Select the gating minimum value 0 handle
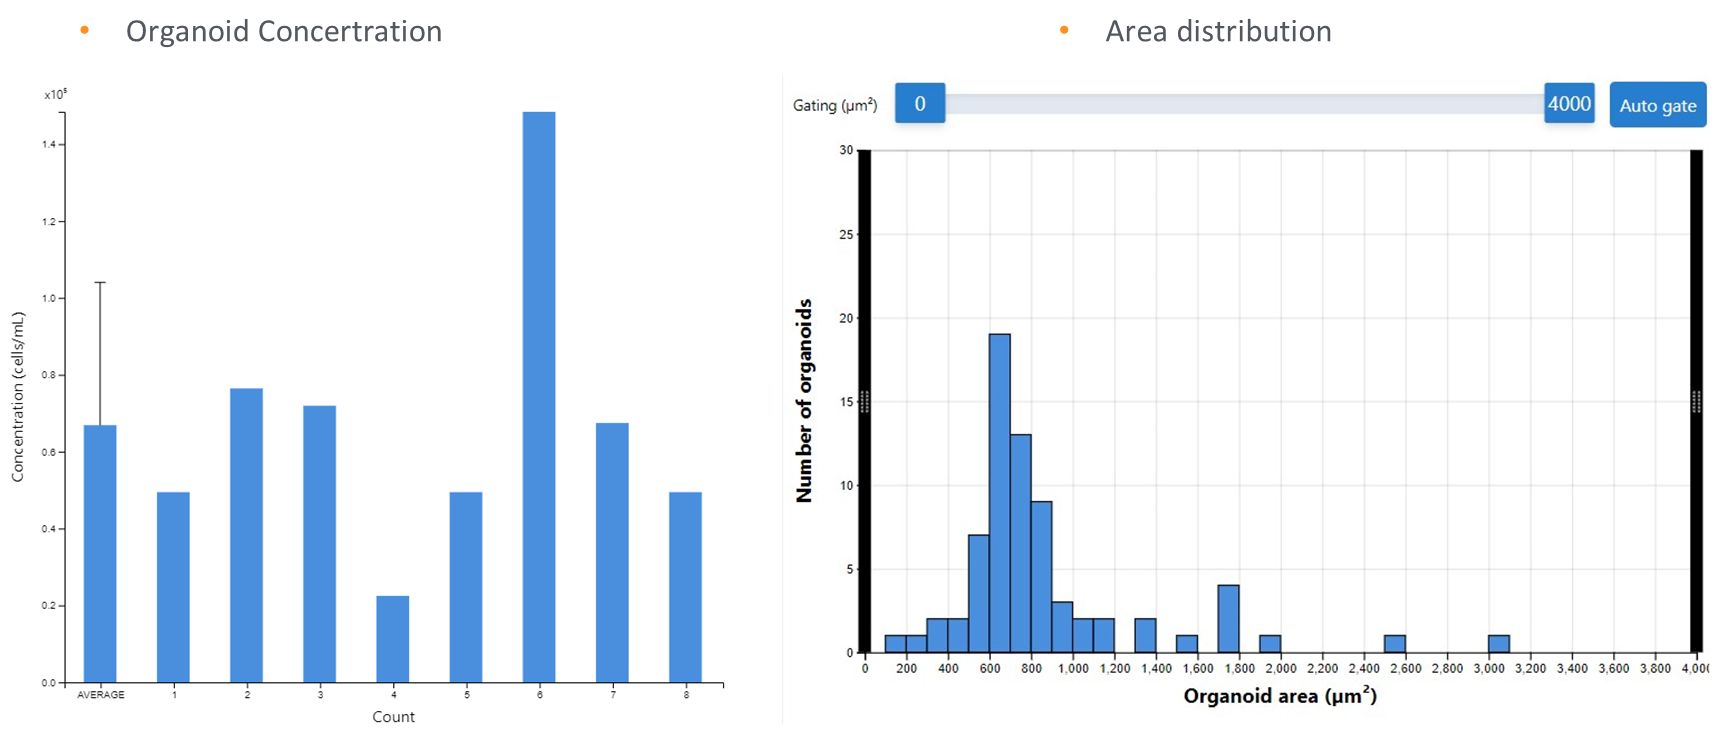1727x732 pixels. 920,103
